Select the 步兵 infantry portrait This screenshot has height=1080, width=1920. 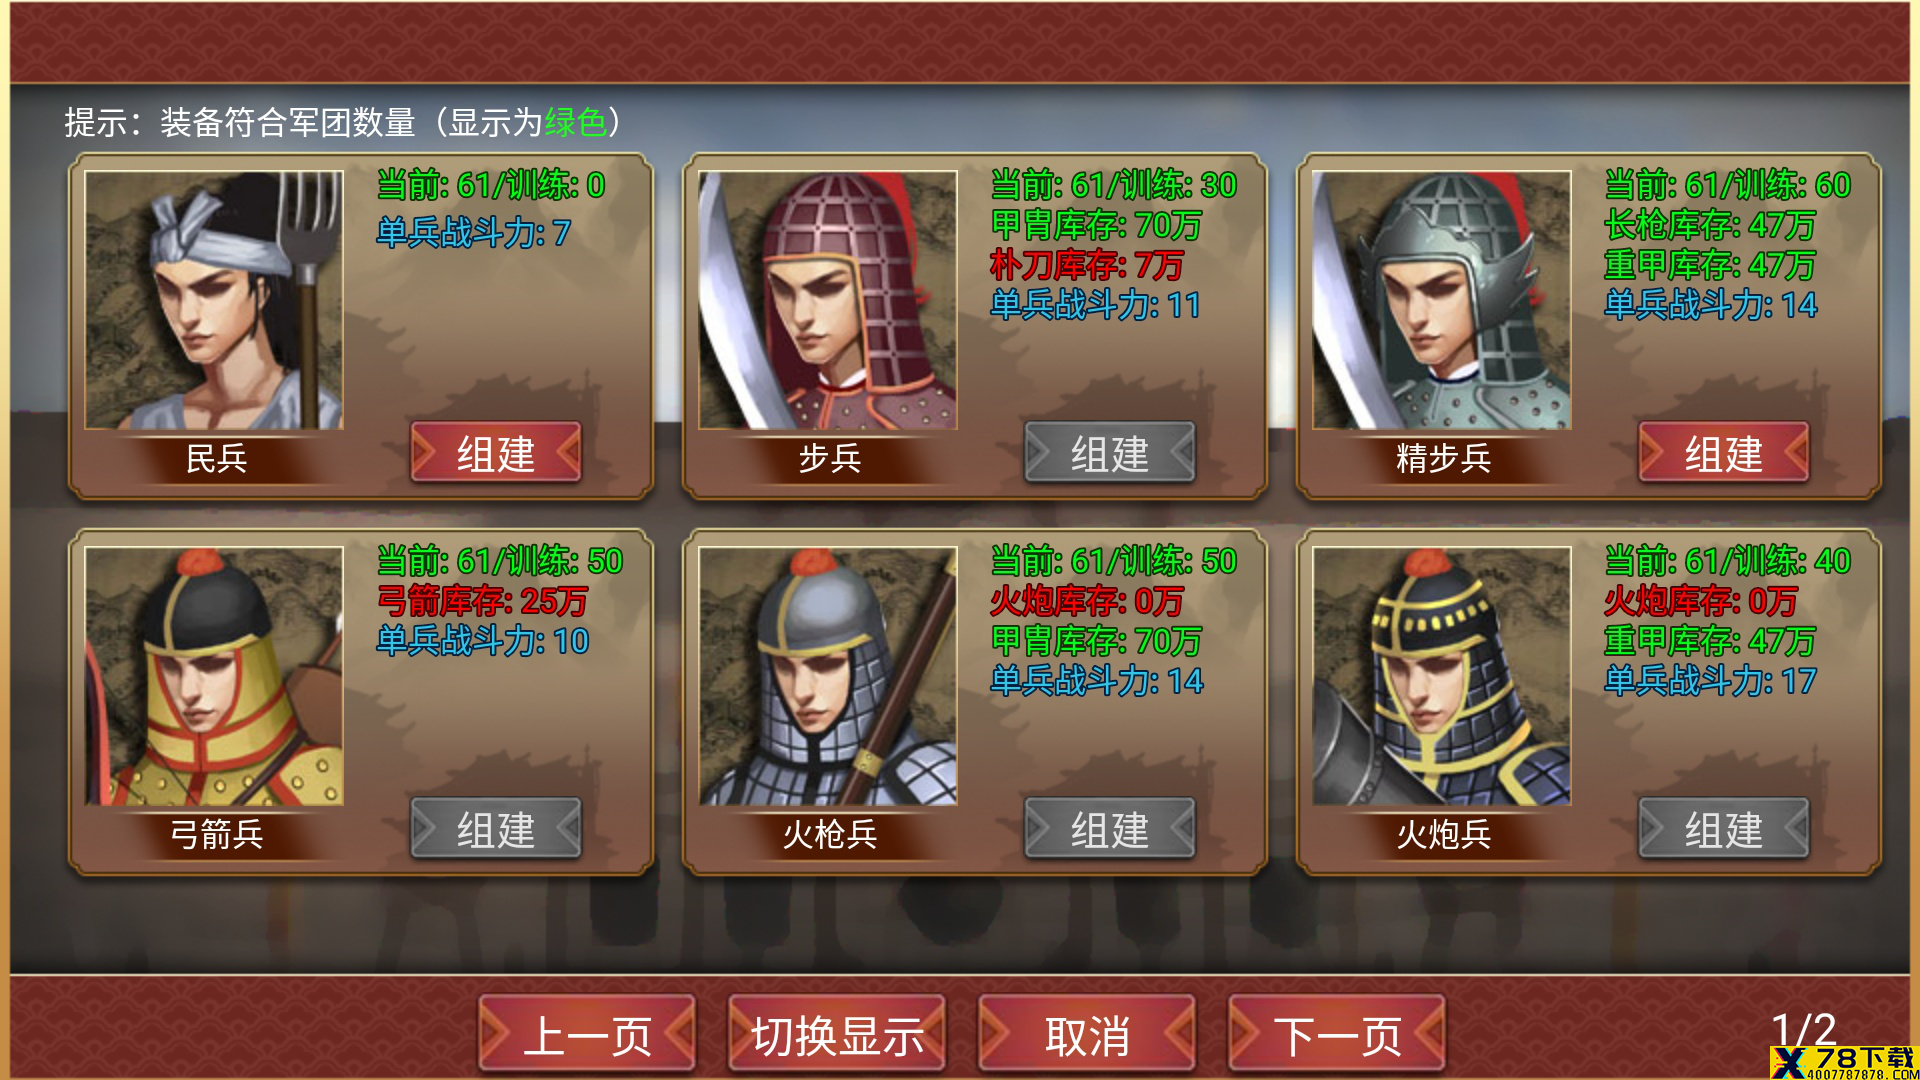tap(828, 300)
